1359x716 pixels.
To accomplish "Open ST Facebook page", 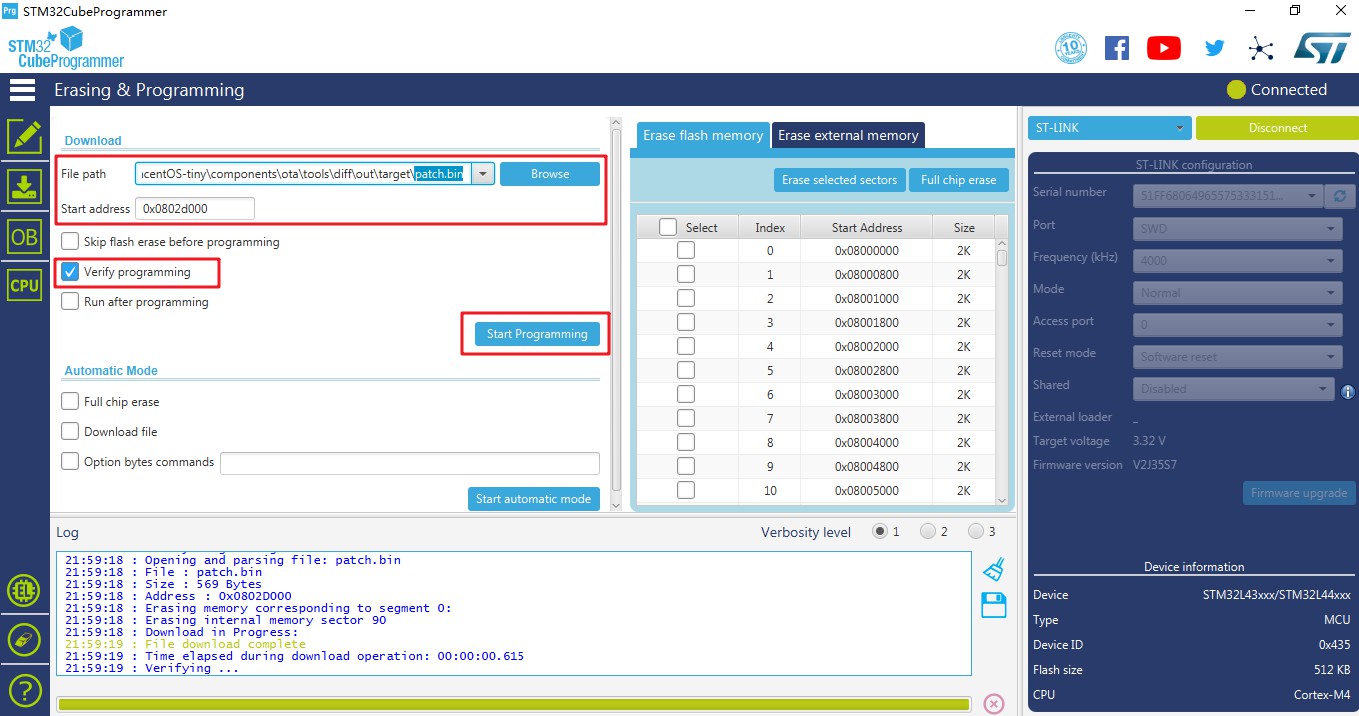I will coord(1117,48).
